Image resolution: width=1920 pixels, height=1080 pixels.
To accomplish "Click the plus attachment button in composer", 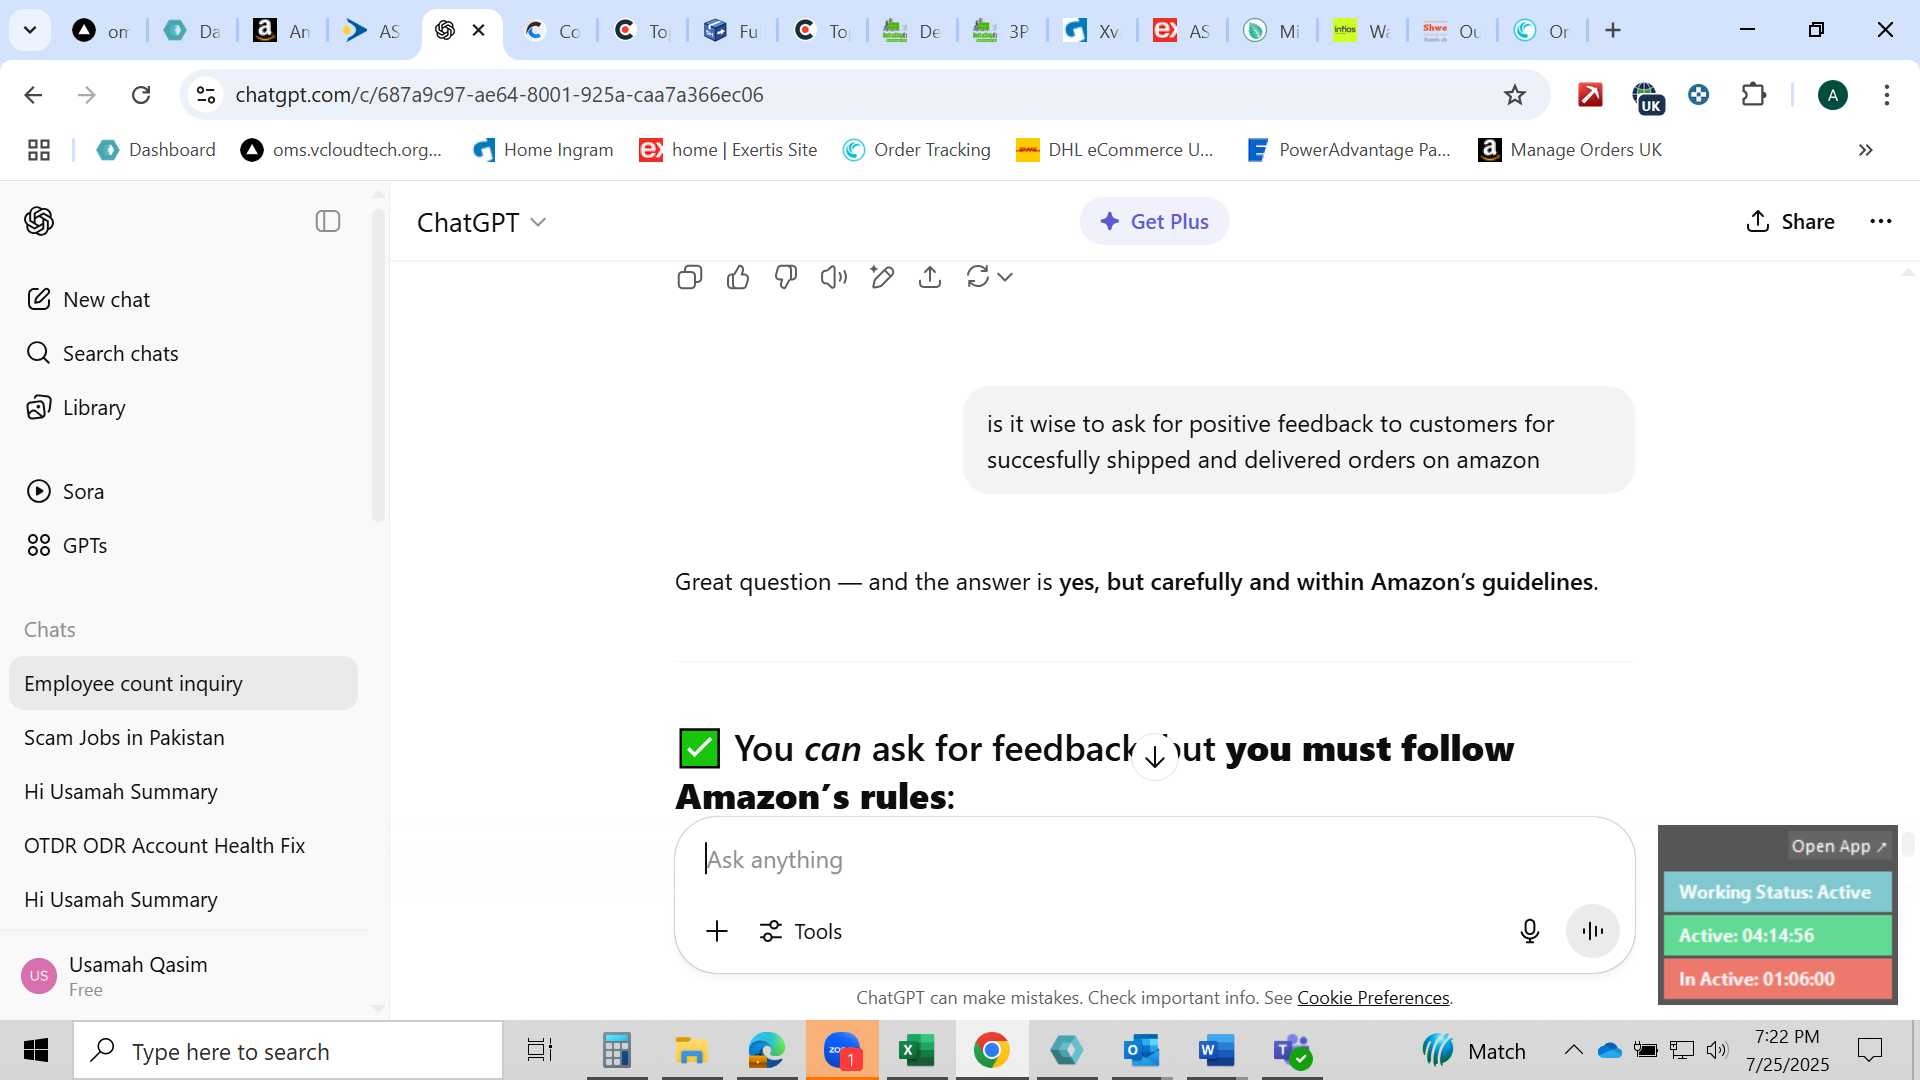I will coord(717,931).
